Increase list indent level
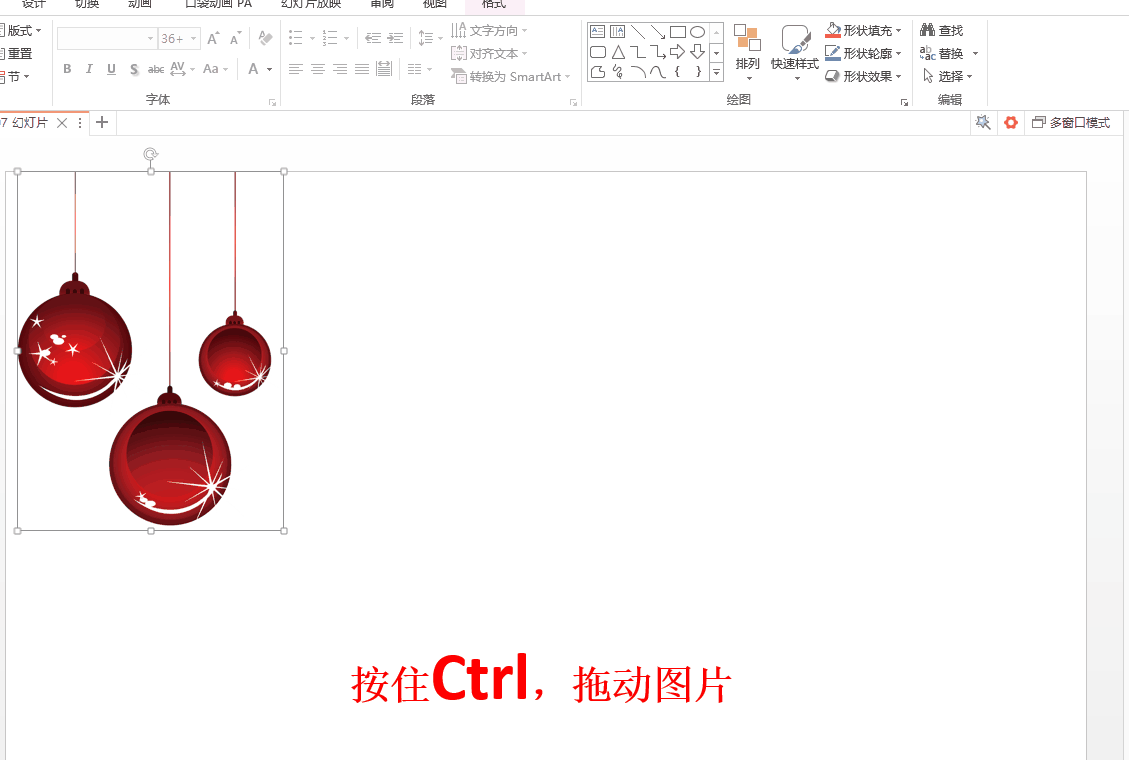 click(x=395, y=38)
